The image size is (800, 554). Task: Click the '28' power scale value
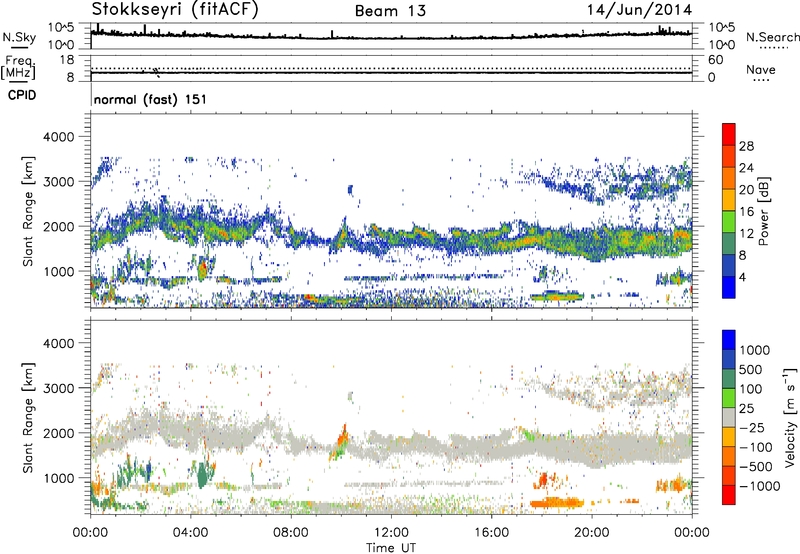746,146
